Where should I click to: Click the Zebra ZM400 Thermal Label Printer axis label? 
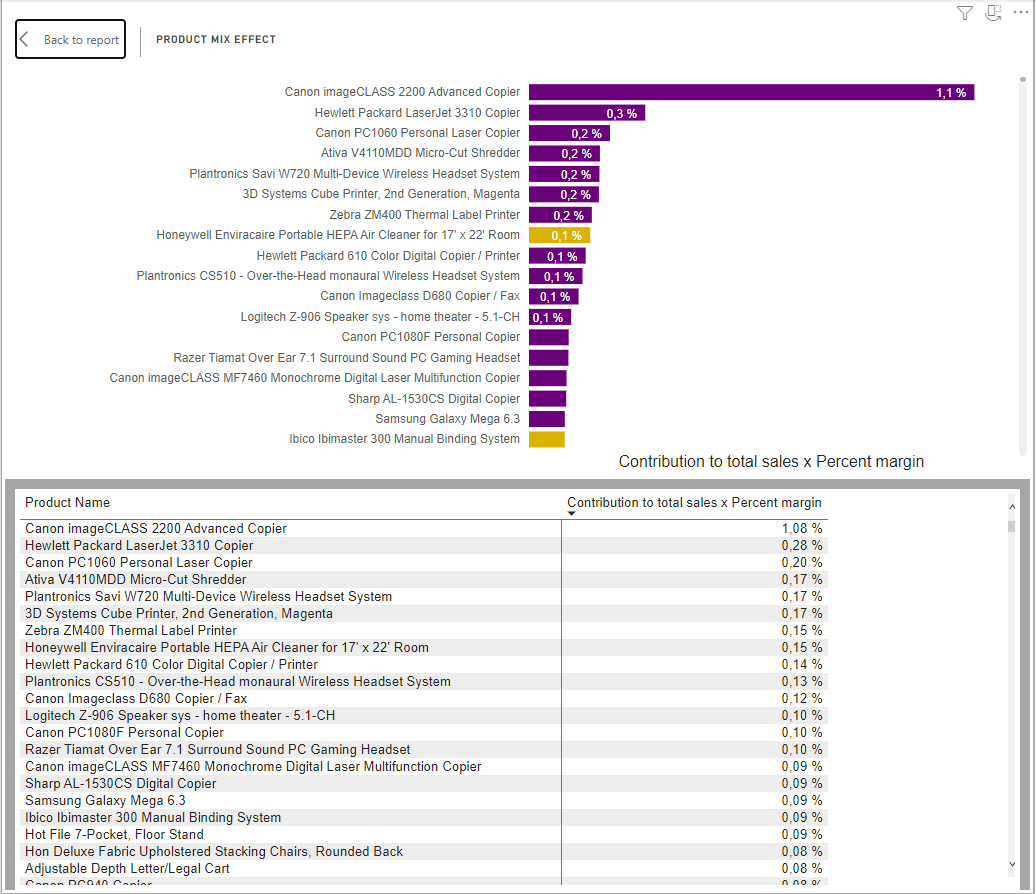(x=424, y=214)
